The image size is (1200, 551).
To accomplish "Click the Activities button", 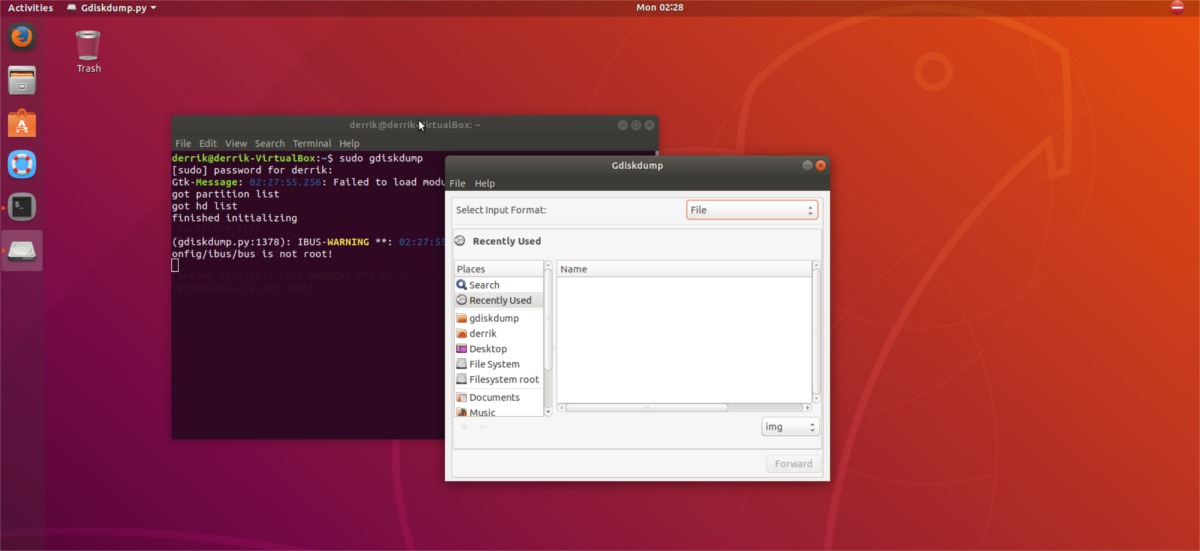I will (x=30, y=8).
